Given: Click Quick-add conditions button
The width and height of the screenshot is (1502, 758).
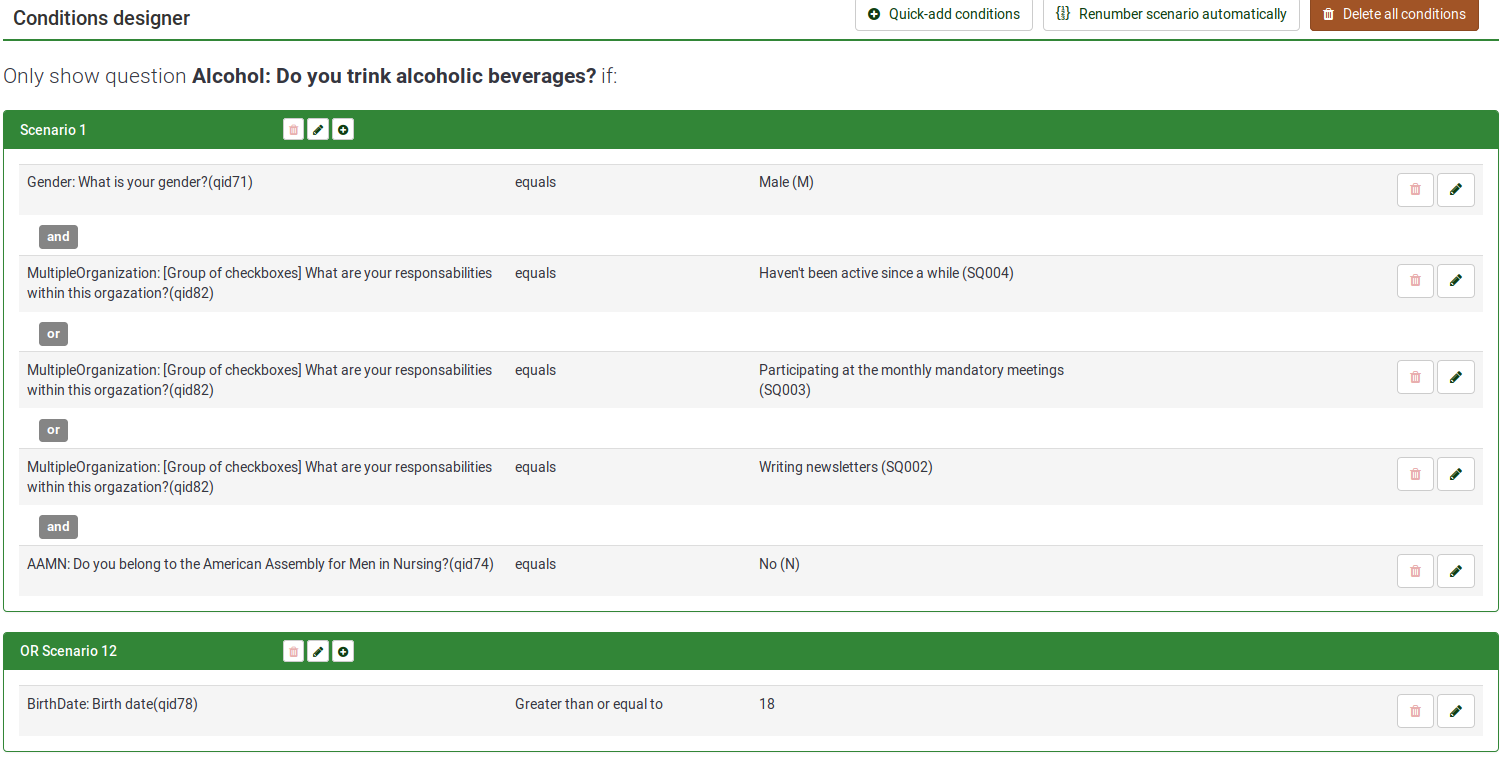Looking at the screenshot, I should [943, 14].
